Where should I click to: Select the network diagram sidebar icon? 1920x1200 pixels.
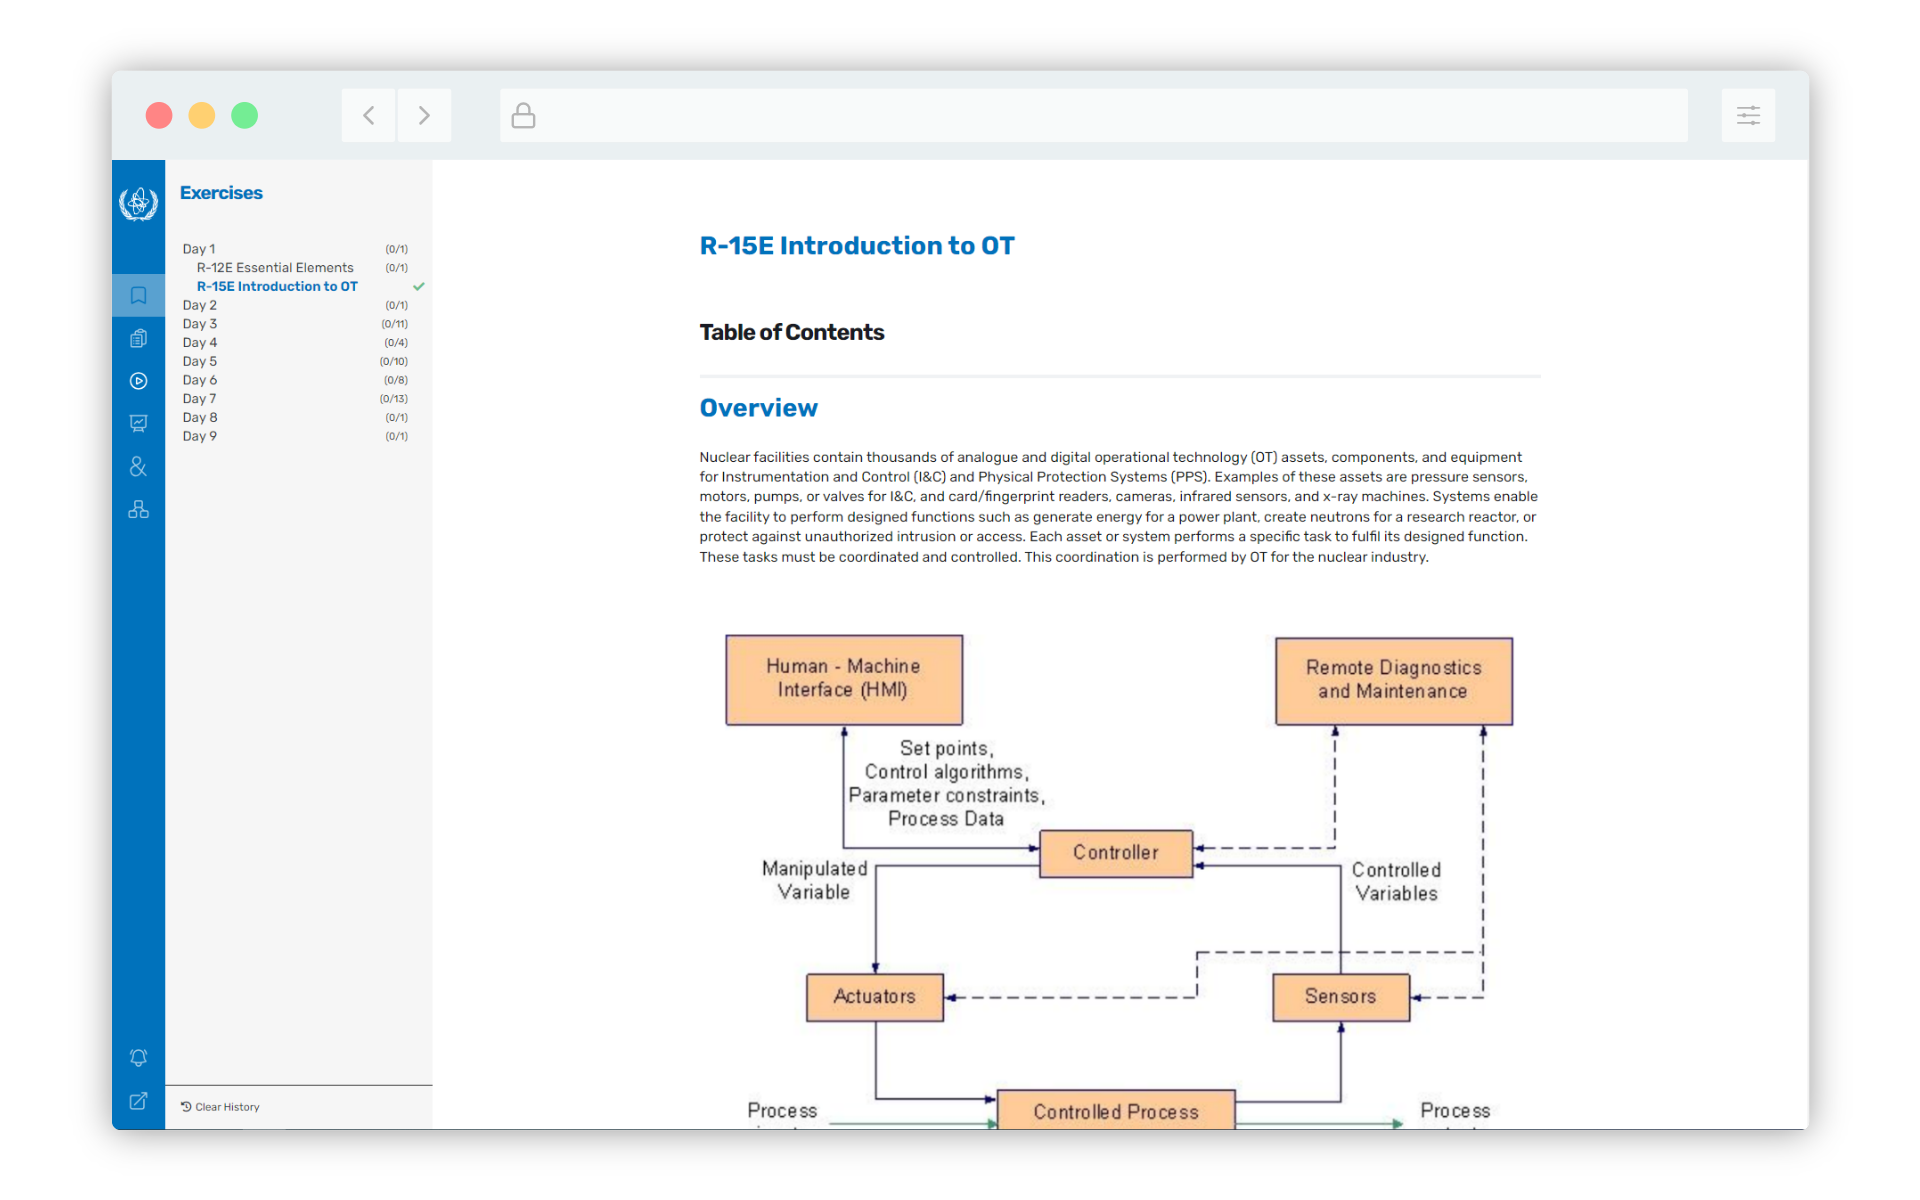pos(138,509)
